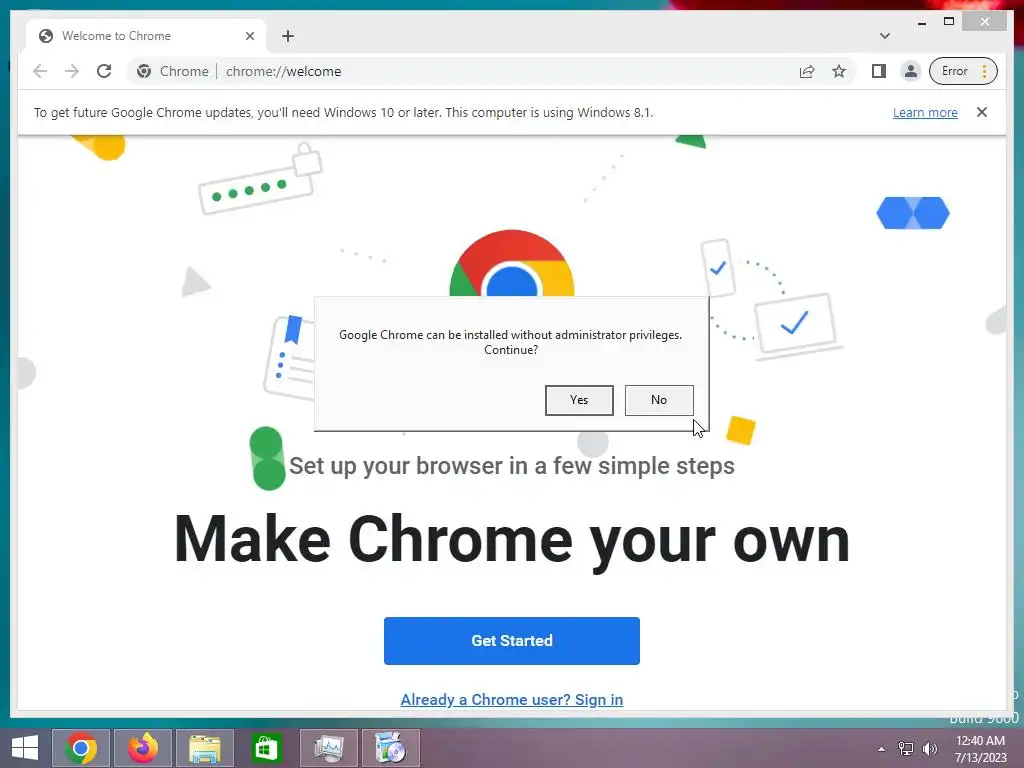Viewport: 1024px width, 768px height.
Task: Close the Welcome to Chrome tab
Action: tap(249, 36)
